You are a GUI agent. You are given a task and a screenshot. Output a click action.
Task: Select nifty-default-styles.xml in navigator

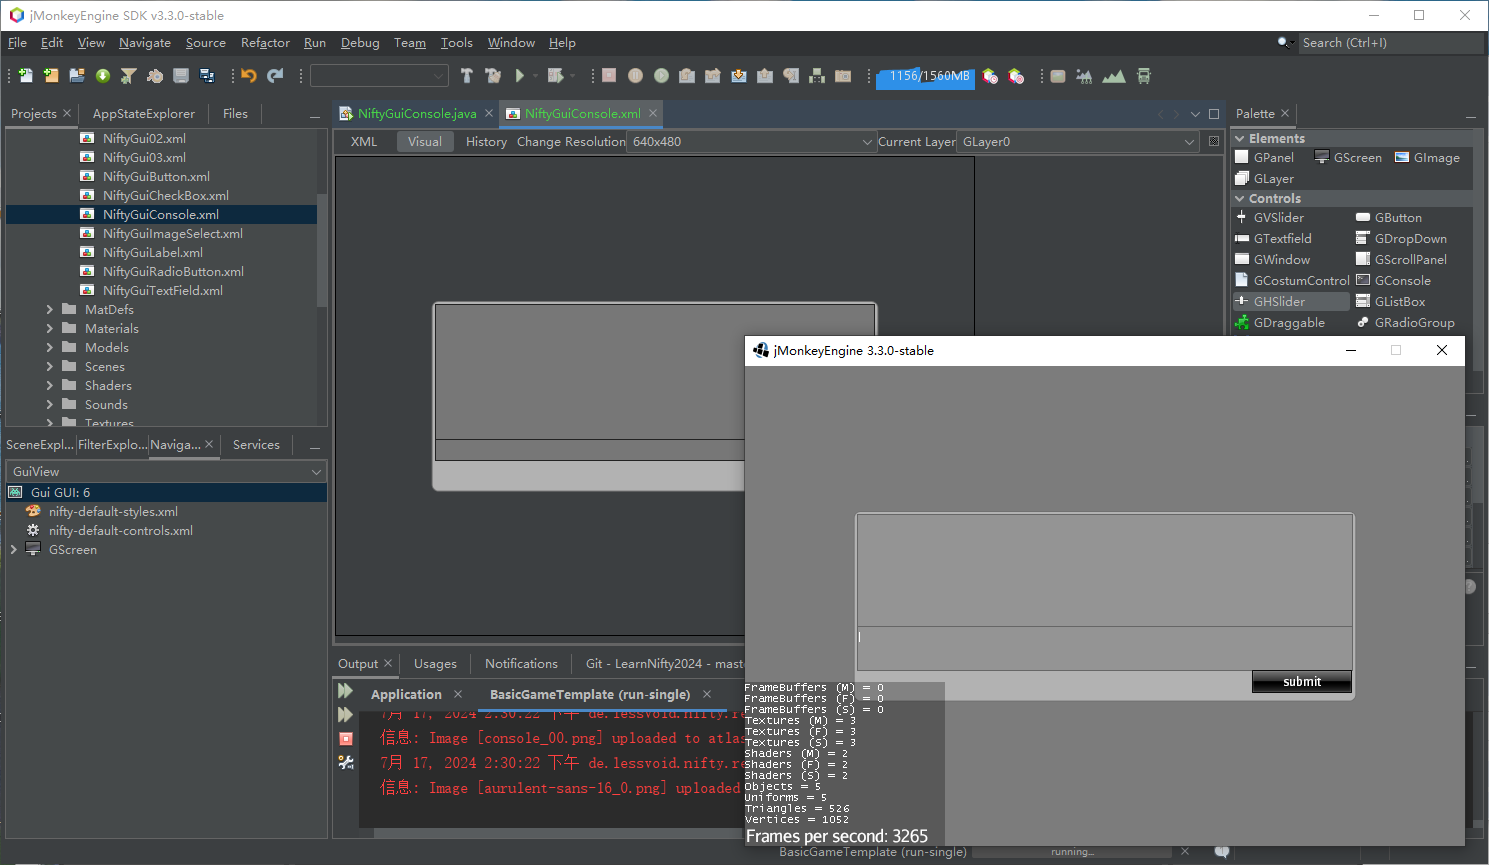113,512
